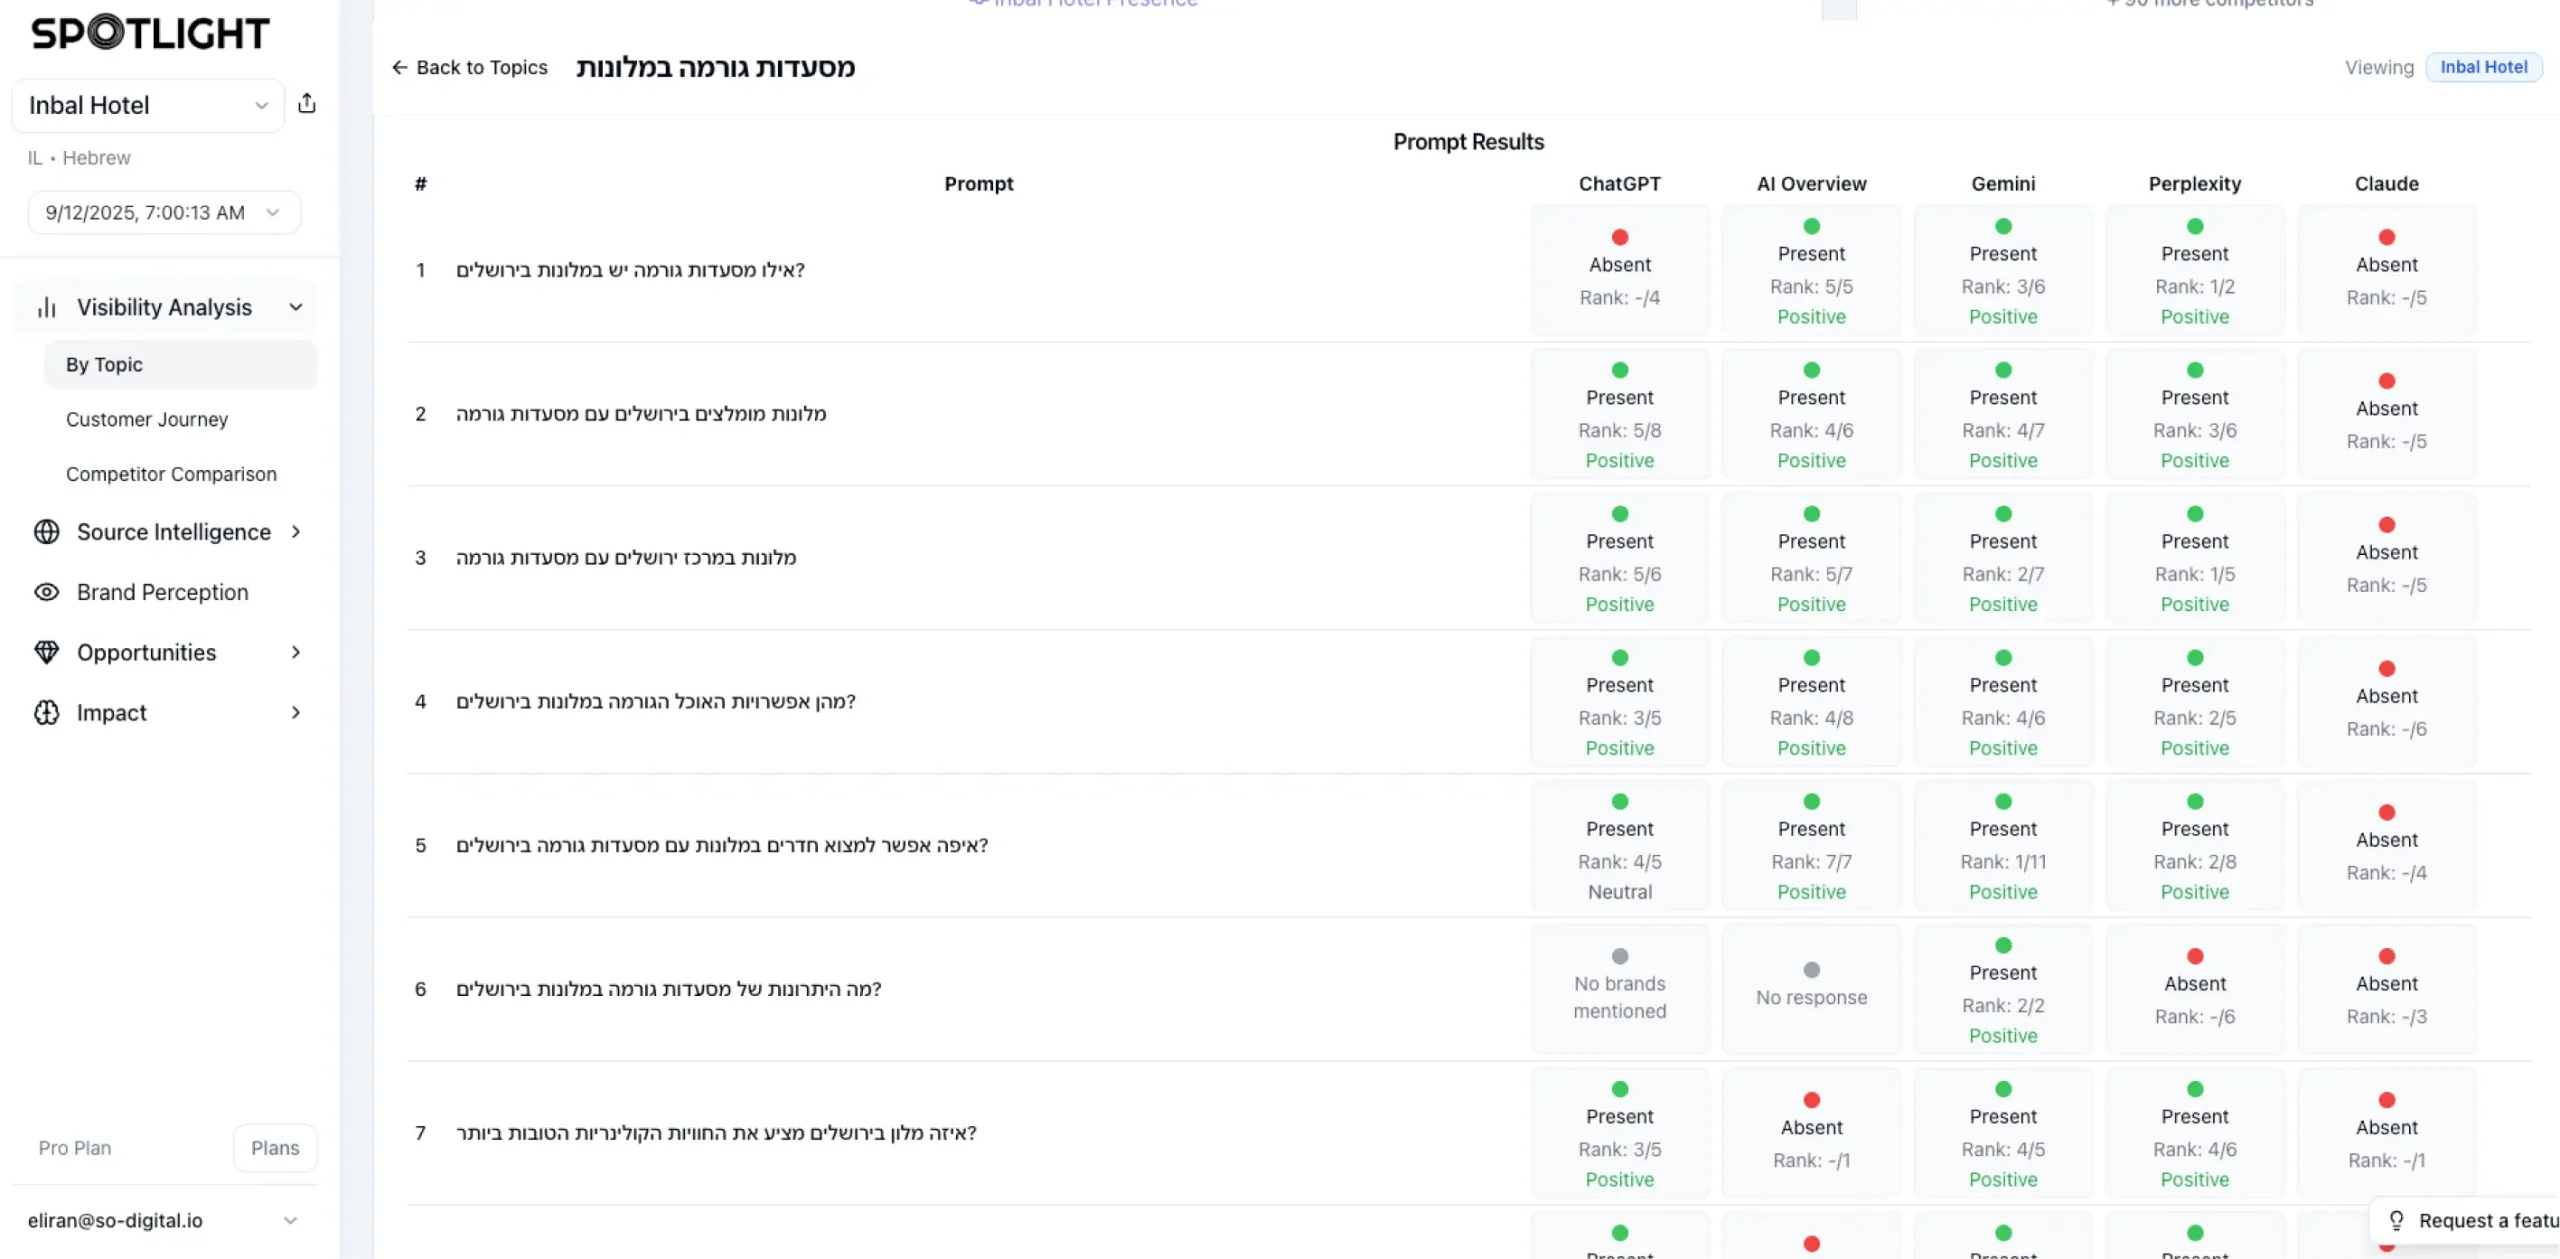The image size is (2560, 1259).
Task: Select the By Topic menu item
Action: point(104,365)
